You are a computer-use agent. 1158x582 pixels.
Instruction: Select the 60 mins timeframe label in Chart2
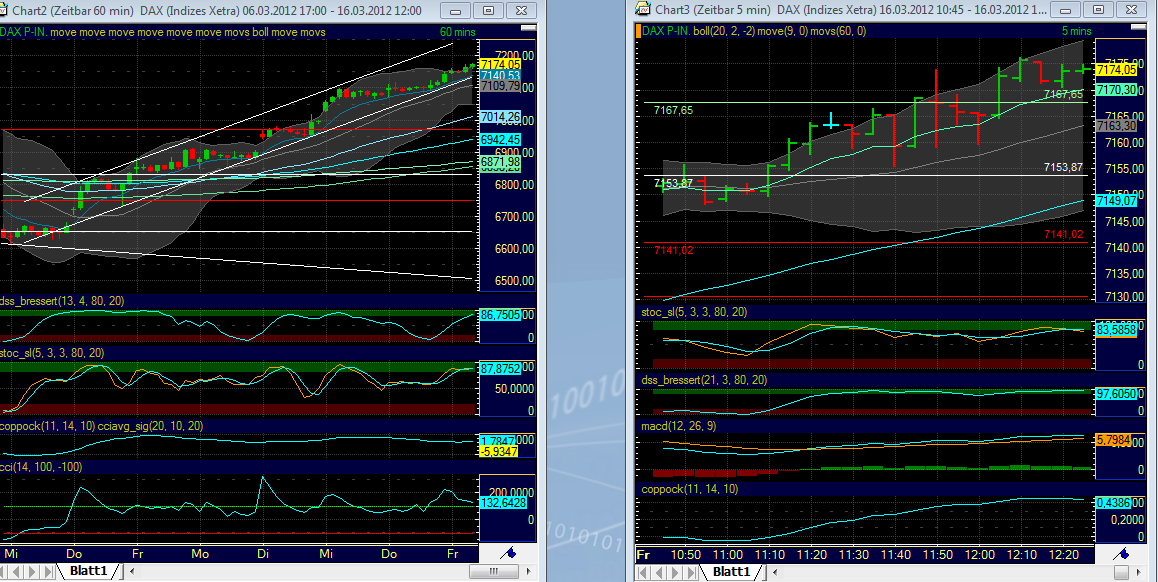coord(457,31)
